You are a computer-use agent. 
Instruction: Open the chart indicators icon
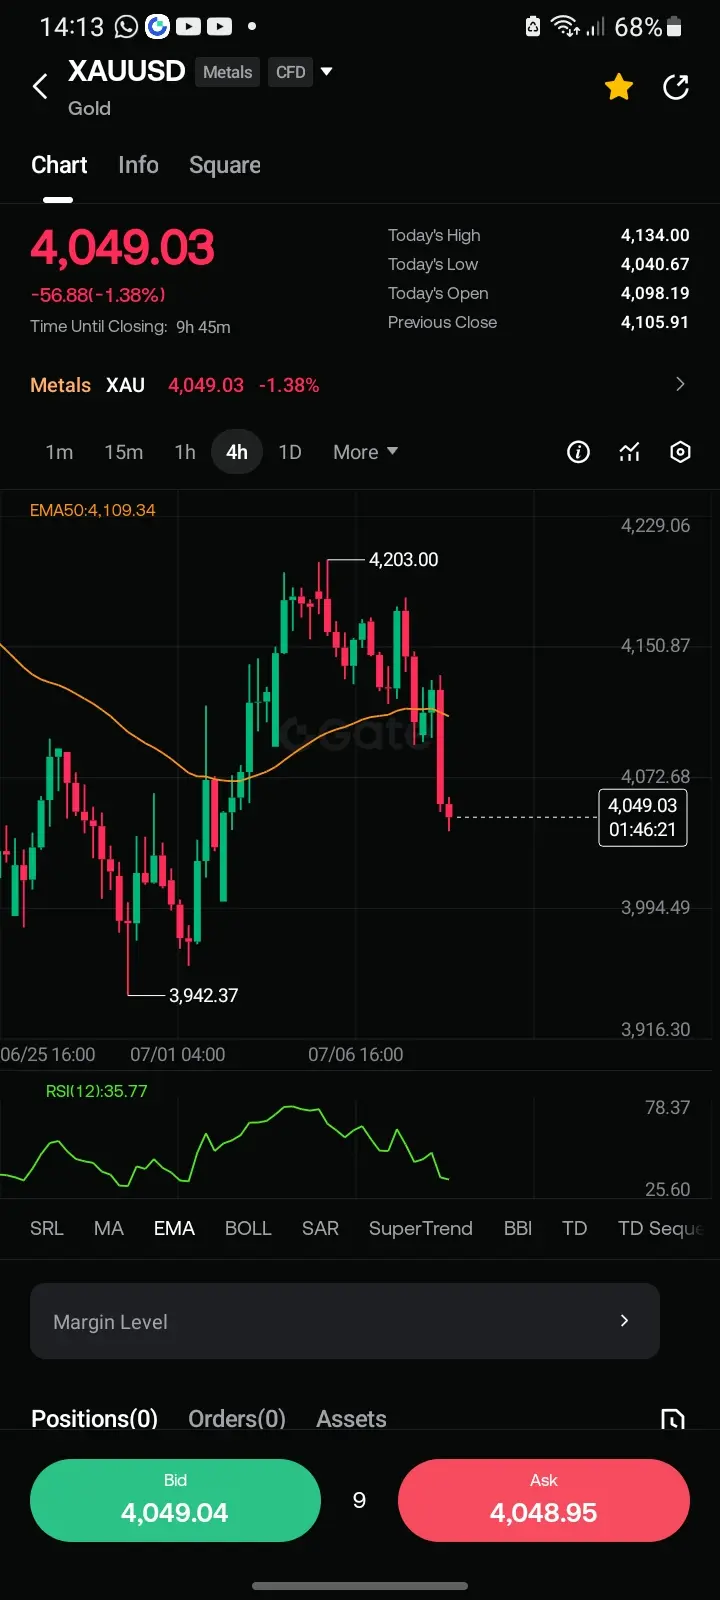pos(629,452)
